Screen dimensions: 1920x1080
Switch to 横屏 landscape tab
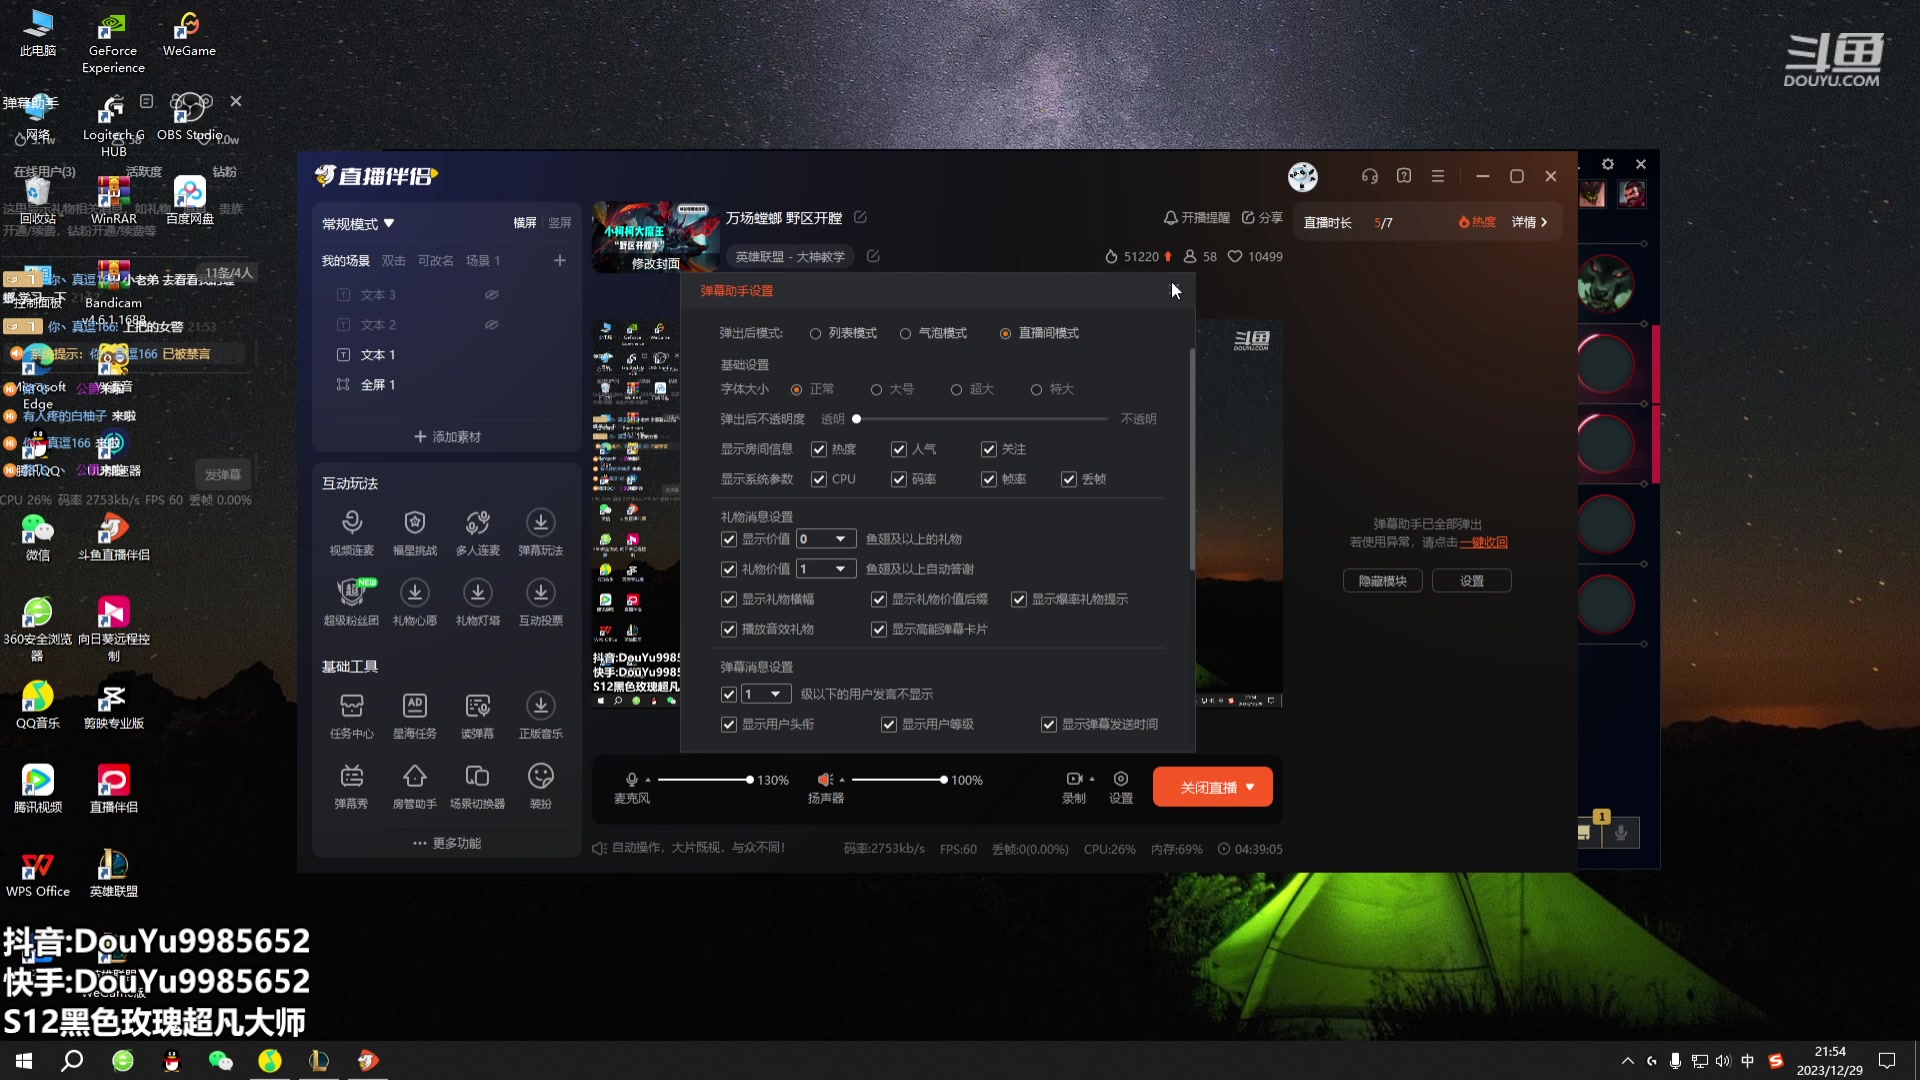(x=525, y=223)
